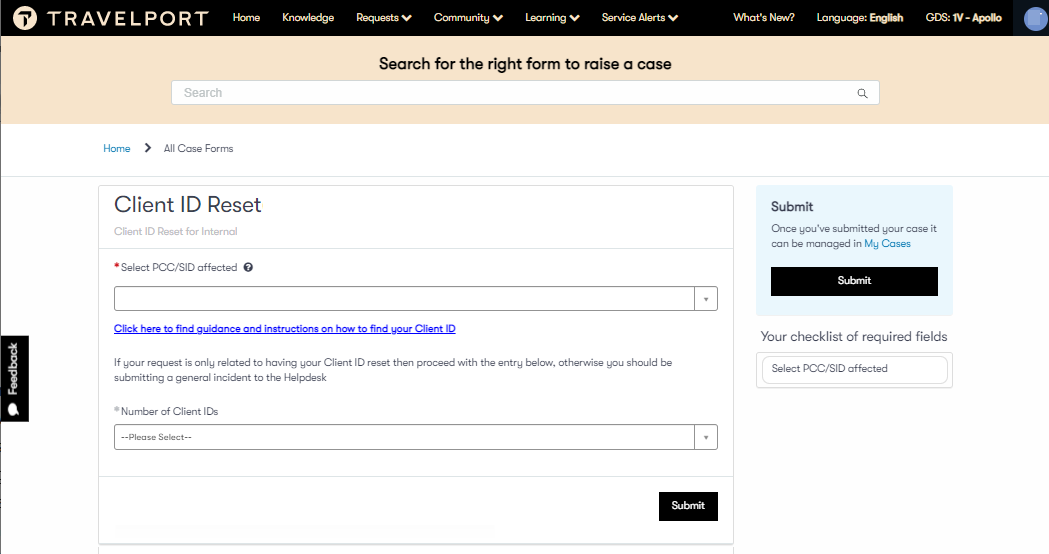This screenshot has width=1049, height=554.
Task: Click the search magnifier icon
Action: click(862, 93)
